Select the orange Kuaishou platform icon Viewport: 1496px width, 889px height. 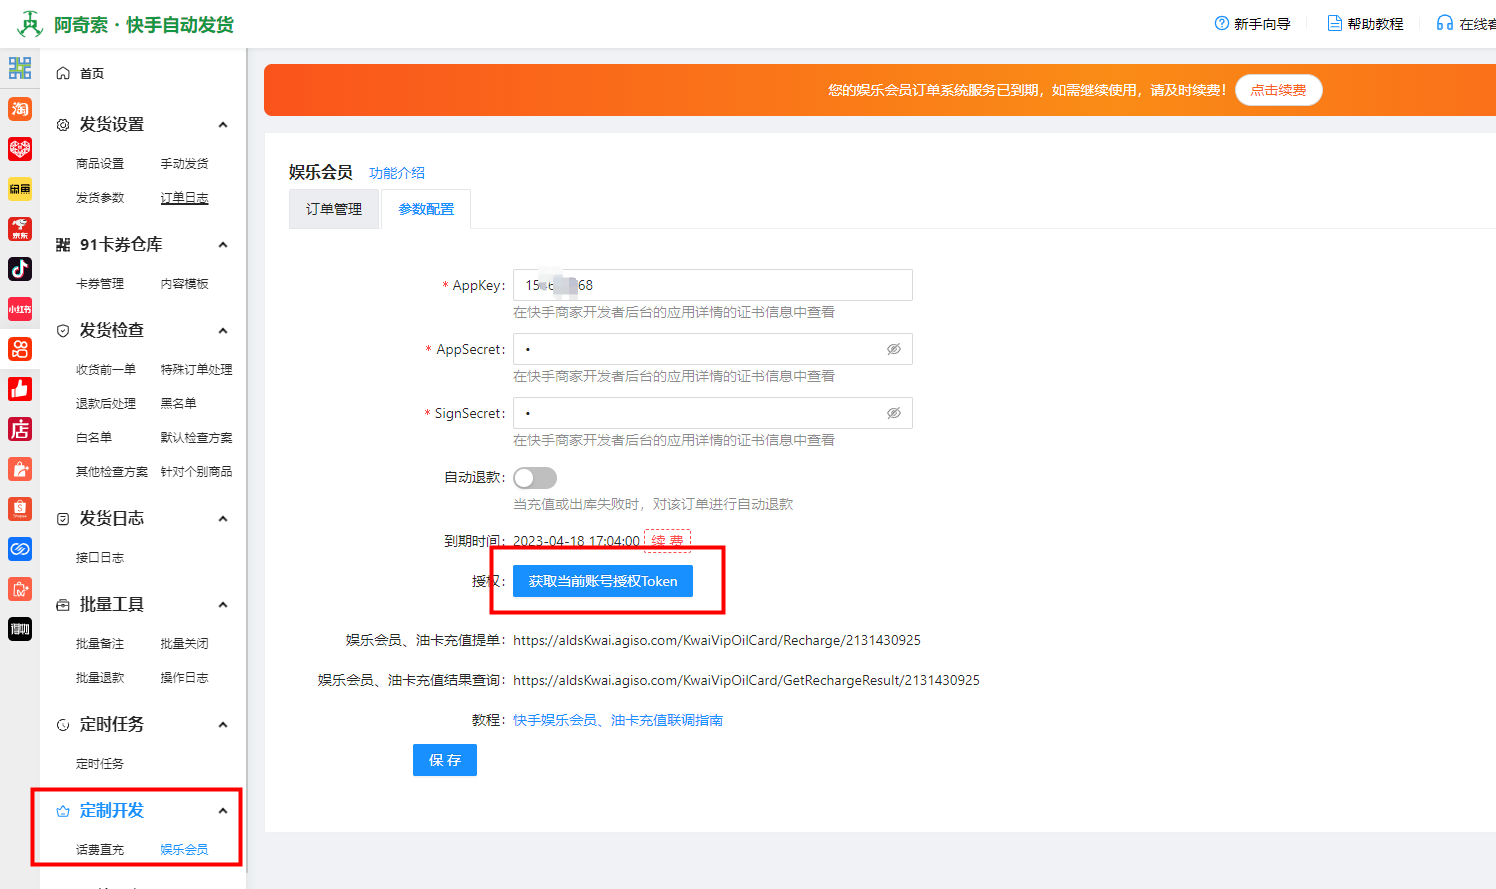20,348
